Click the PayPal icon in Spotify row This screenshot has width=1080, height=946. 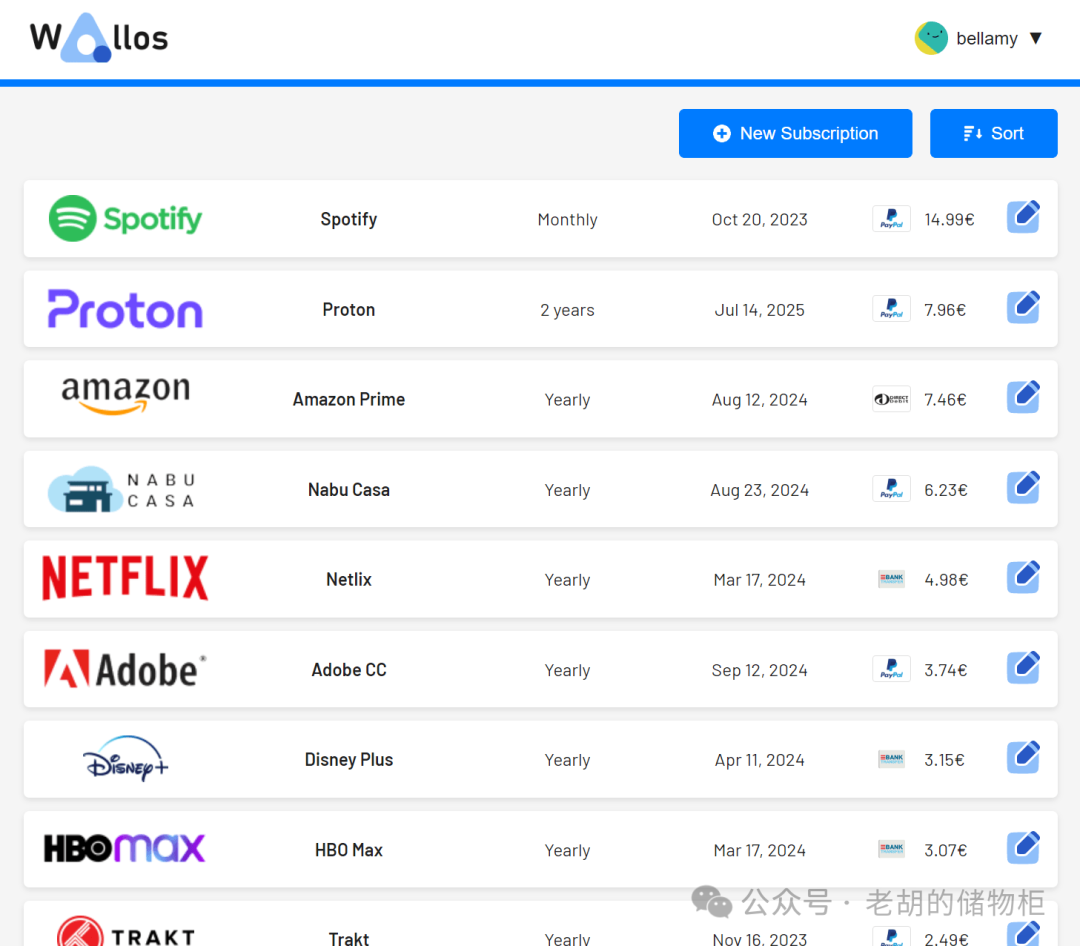tap(891, 219)
